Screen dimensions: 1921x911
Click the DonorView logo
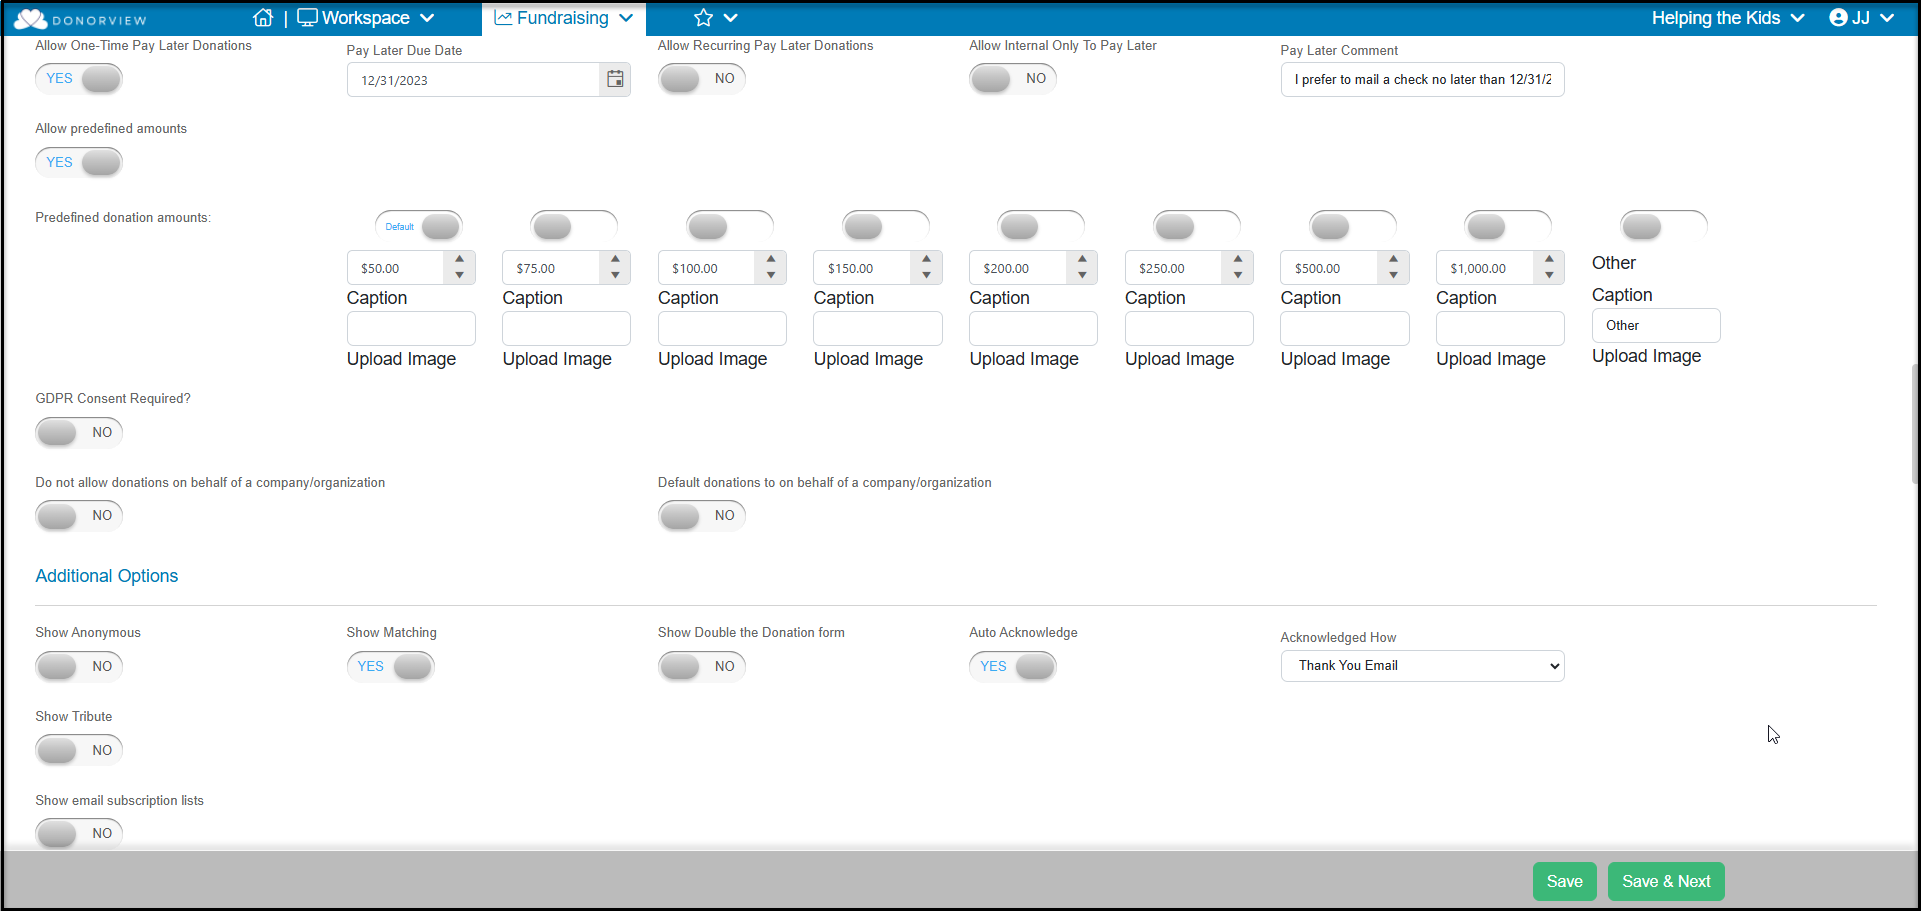[x=80, y=19]
